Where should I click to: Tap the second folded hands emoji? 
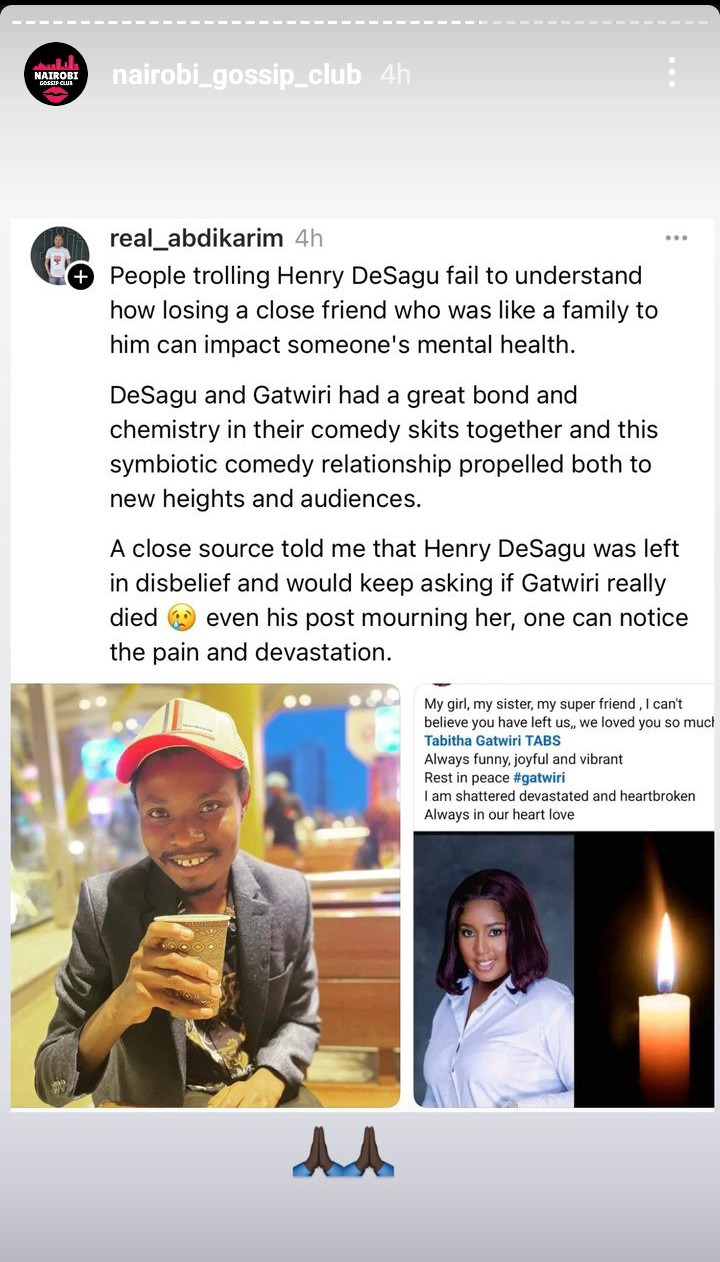pos(369,1151)
